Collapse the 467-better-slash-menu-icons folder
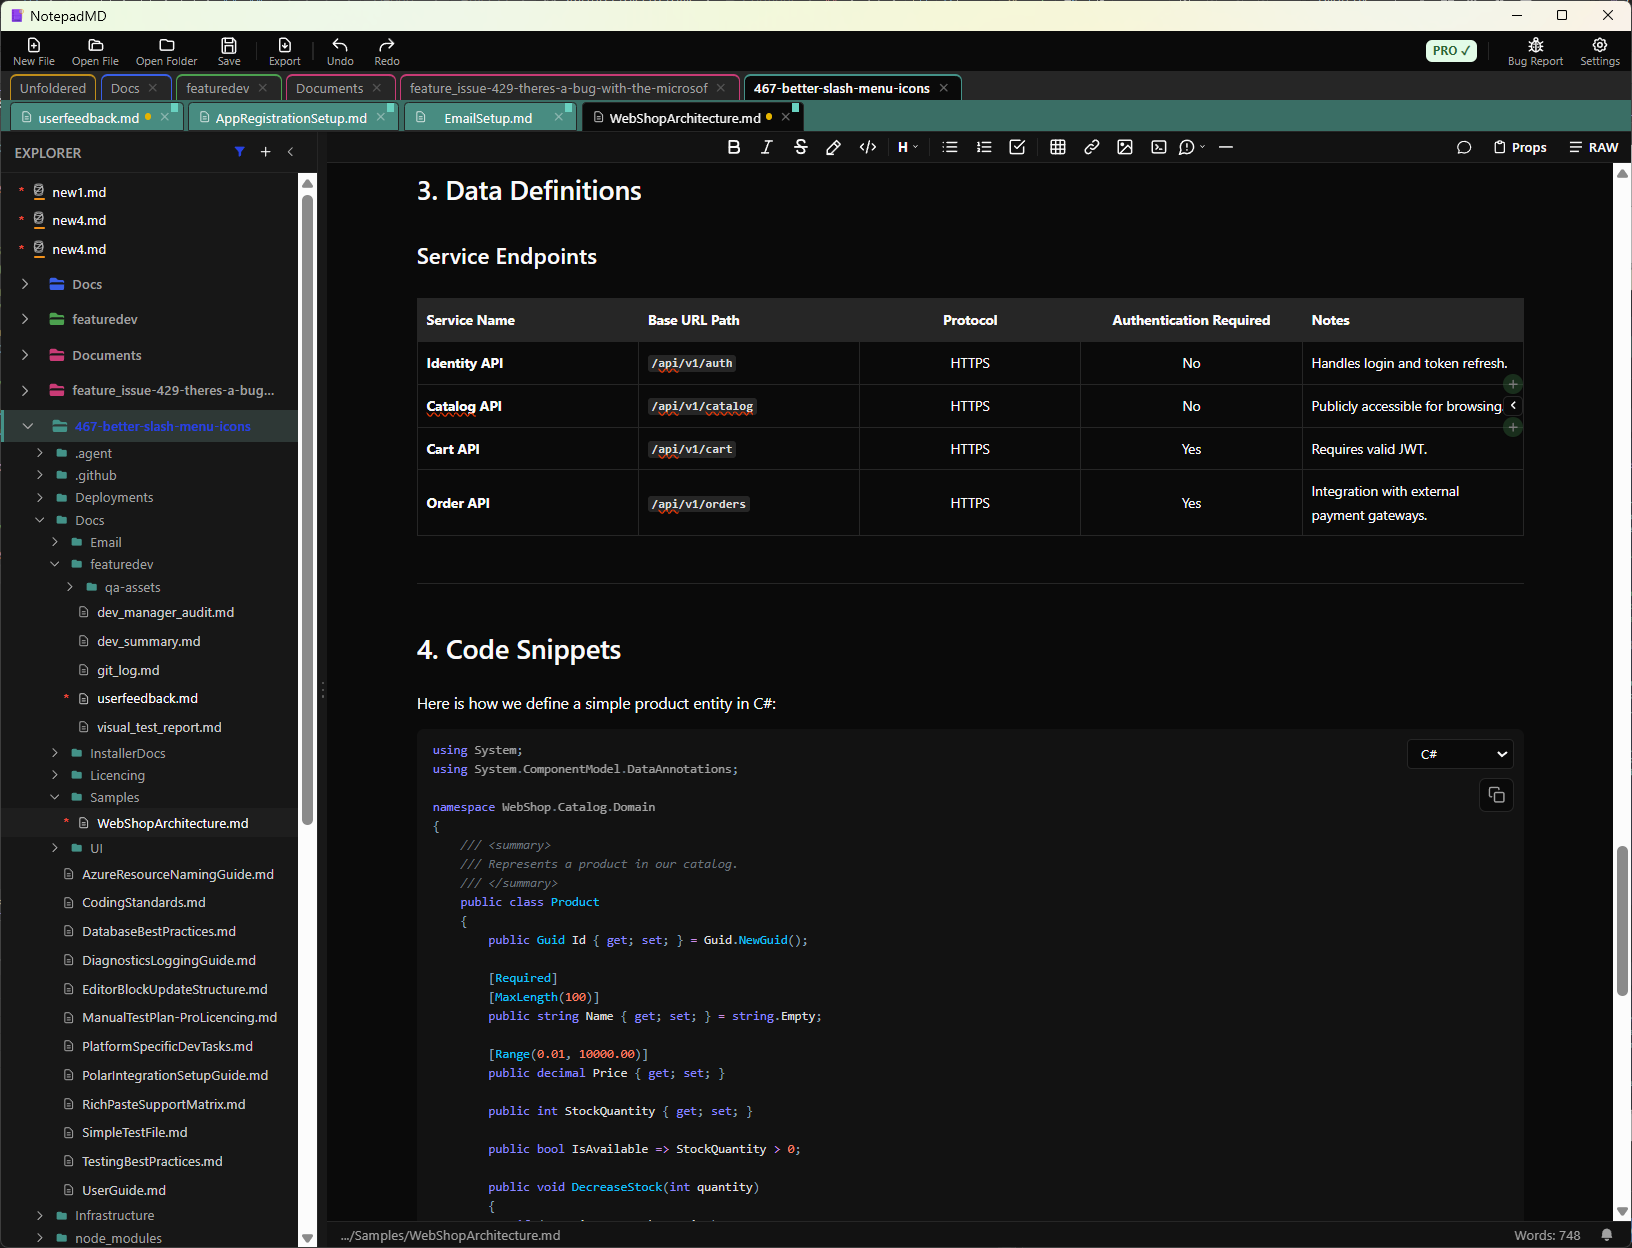 click(28, 426)
